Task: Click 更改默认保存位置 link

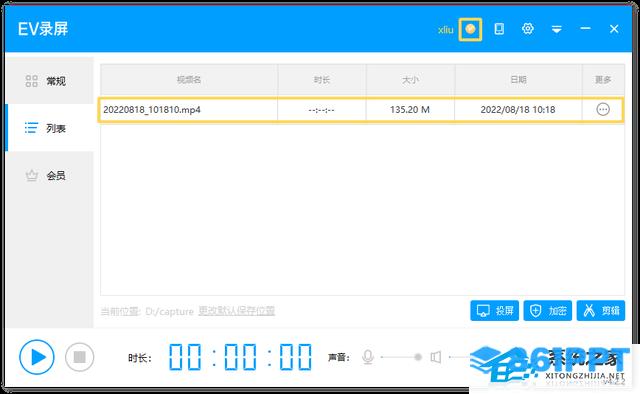Action: [236, 311]
